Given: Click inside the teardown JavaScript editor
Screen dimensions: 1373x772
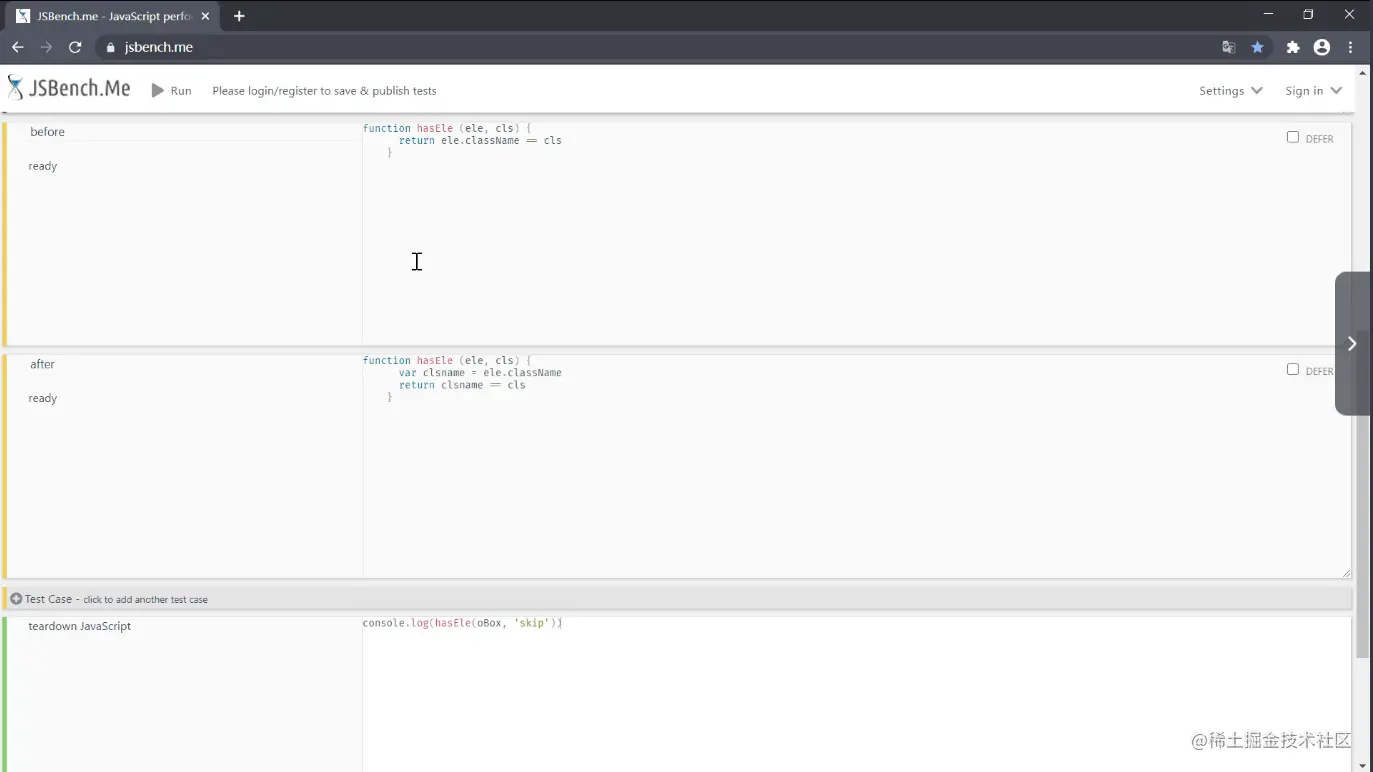Looking at the screenshot, I should [x=855, y=693].
